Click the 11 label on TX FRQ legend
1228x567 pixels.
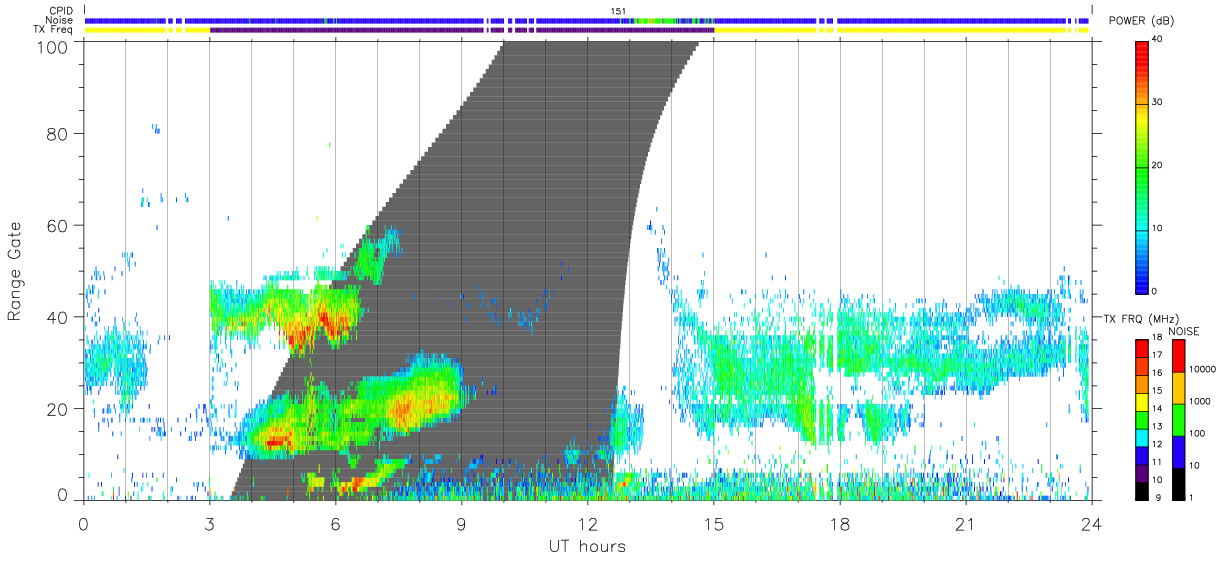(x=1157, y=462)
